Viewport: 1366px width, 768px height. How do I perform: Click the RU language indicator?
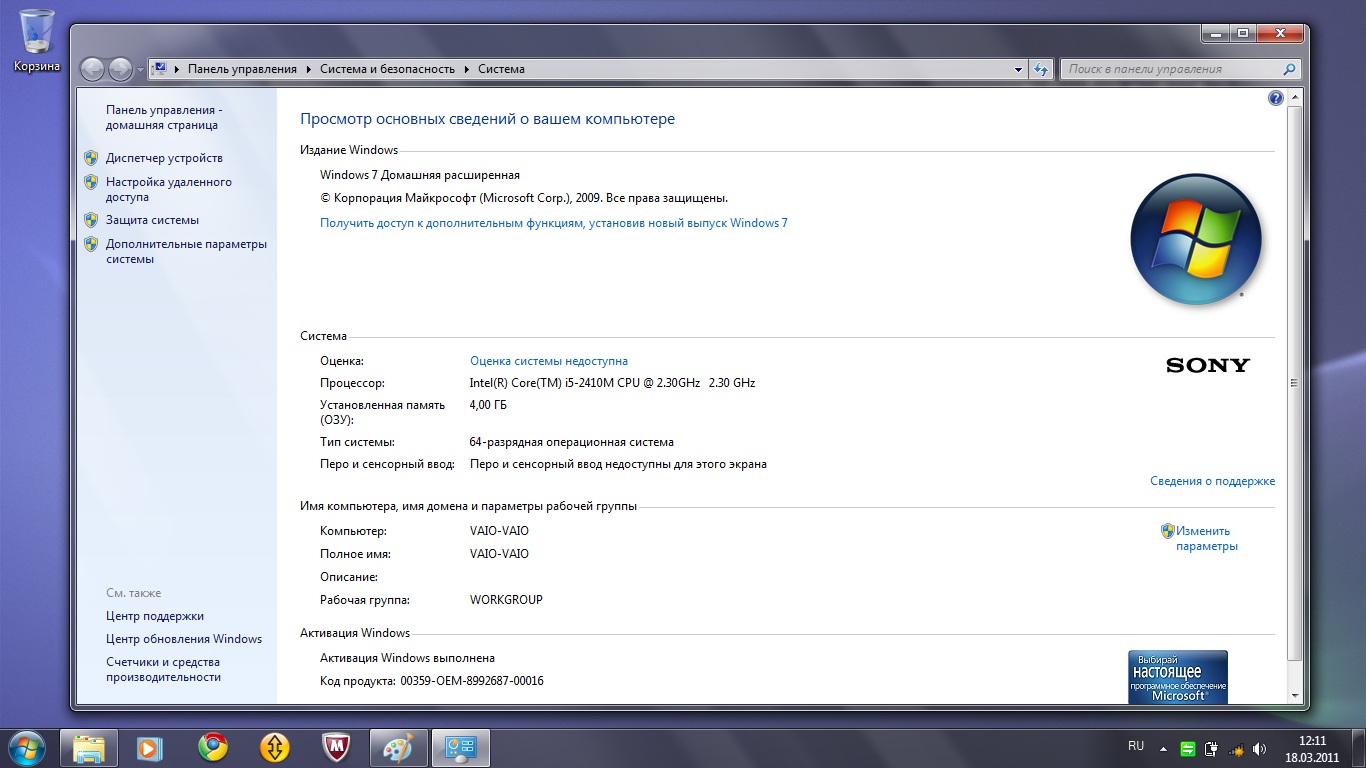point(1136,747)
